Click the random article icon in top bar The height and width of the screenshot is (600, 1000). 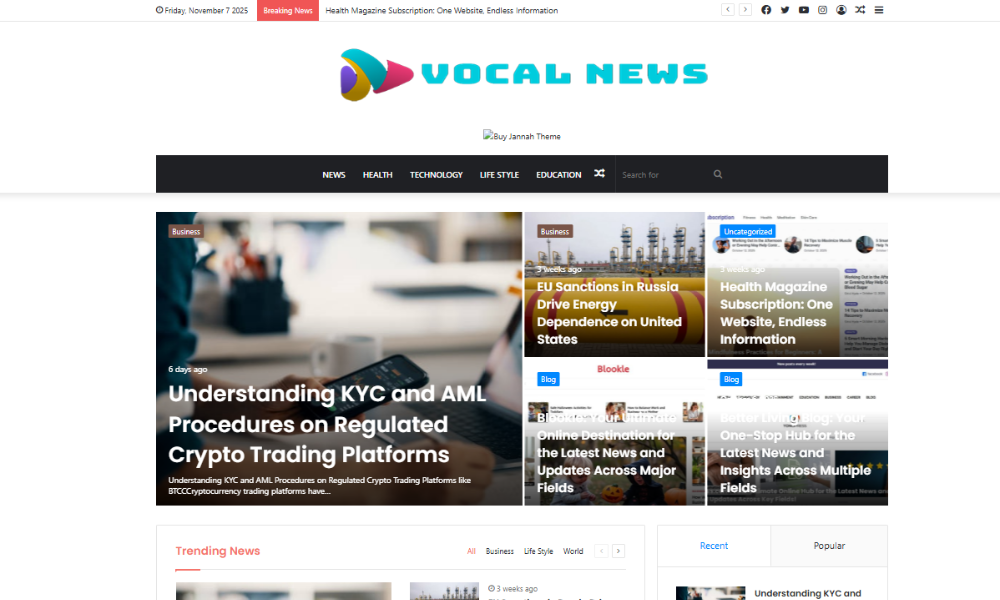click(x=860, y=10)
